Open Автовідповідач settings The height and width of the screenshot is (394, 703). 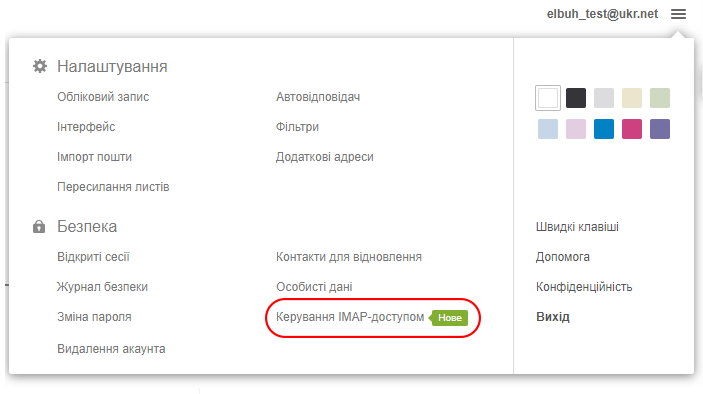(318, 97)
